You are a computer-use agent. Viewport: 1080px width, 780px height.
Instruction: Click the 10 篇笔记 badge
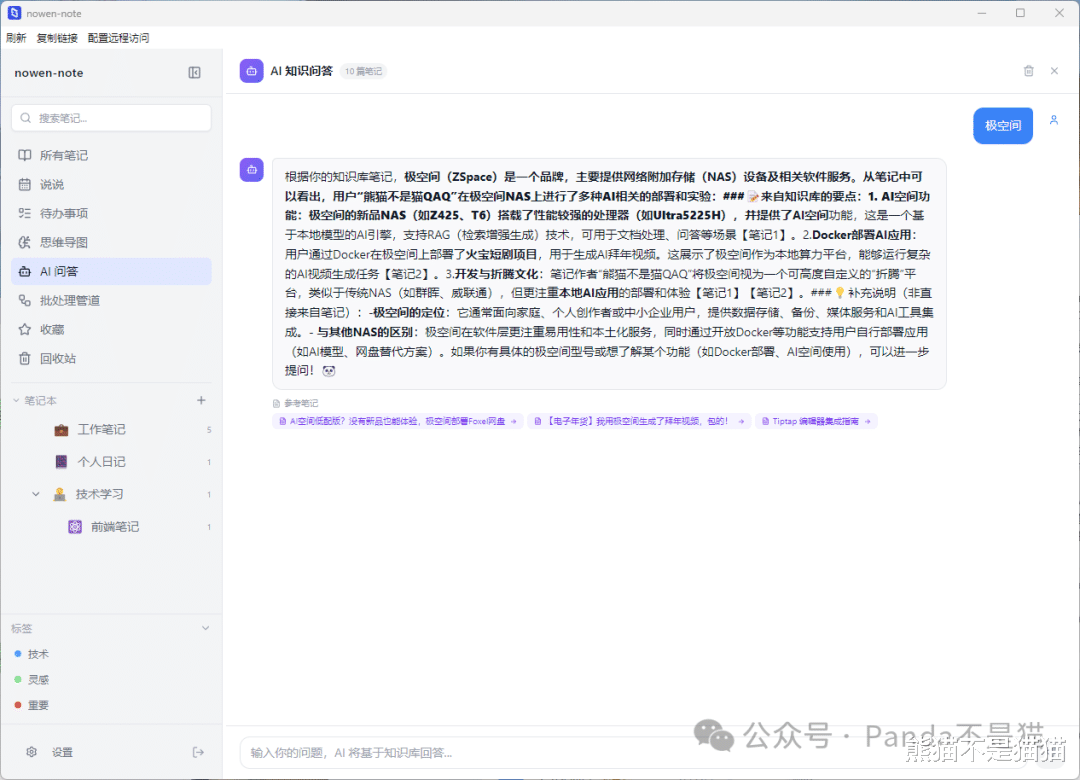tap(363, 71)
